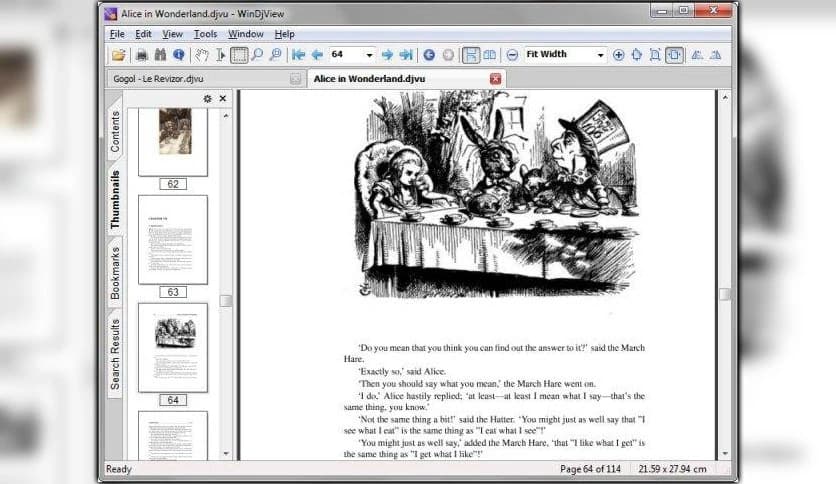Toggle the Fit Width zoom button

point(674,55)
